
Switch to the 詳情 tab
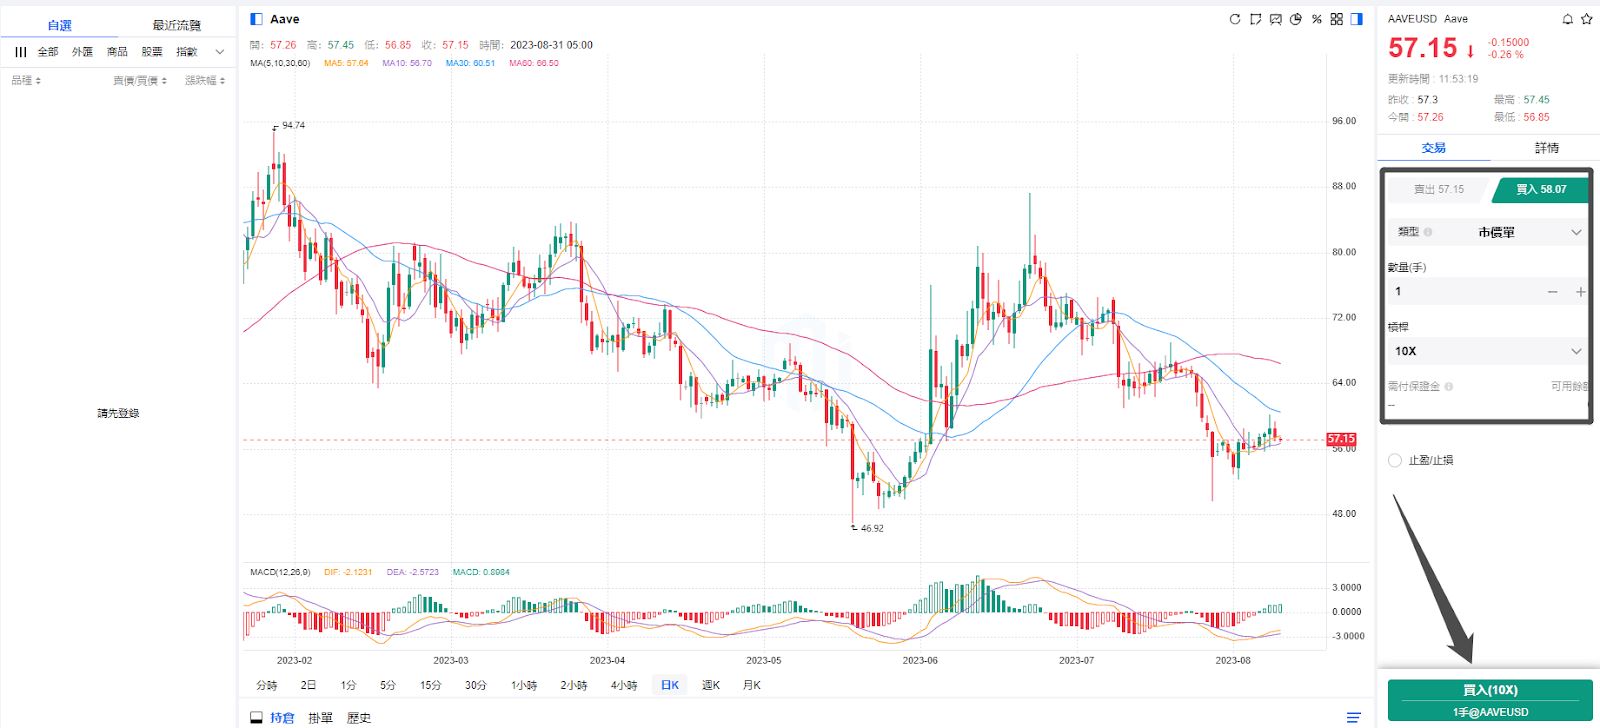1546,148
